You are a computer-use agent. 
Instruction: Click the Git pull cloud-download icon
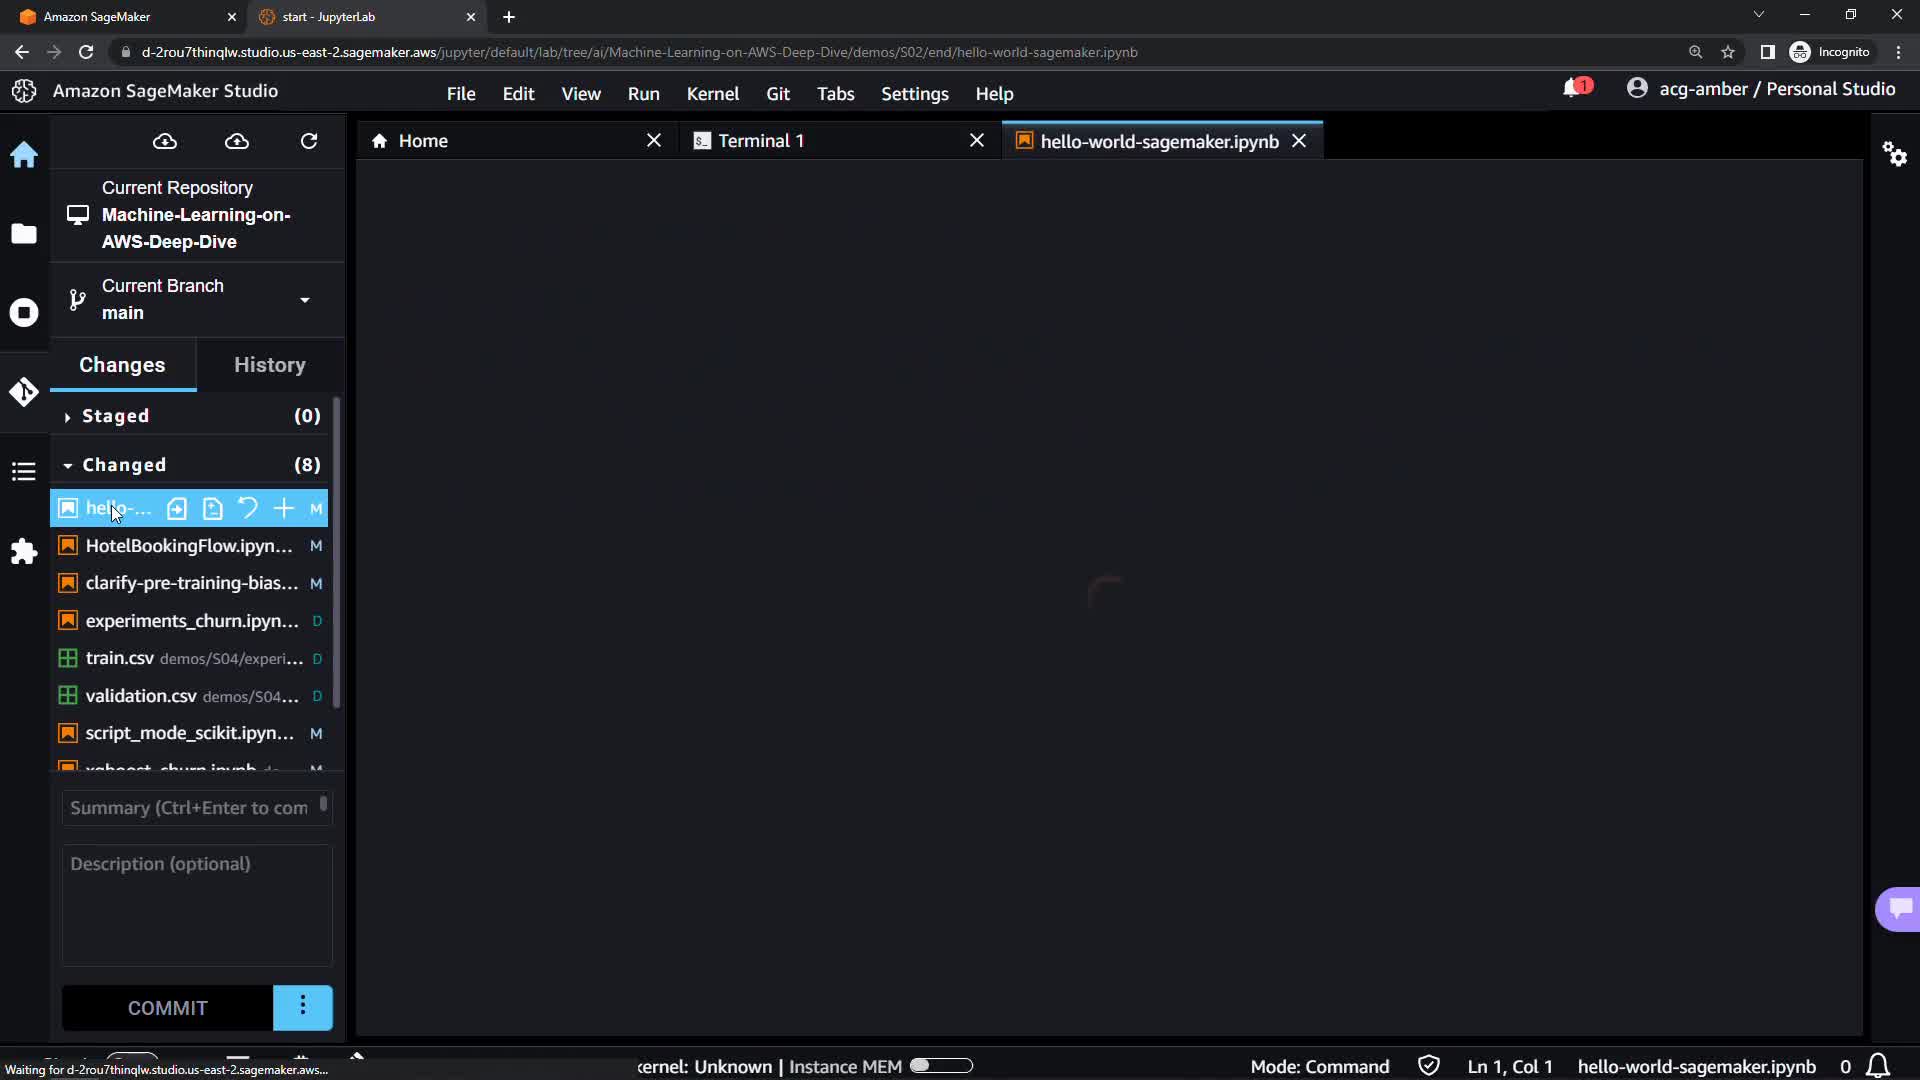pos(165,141)
